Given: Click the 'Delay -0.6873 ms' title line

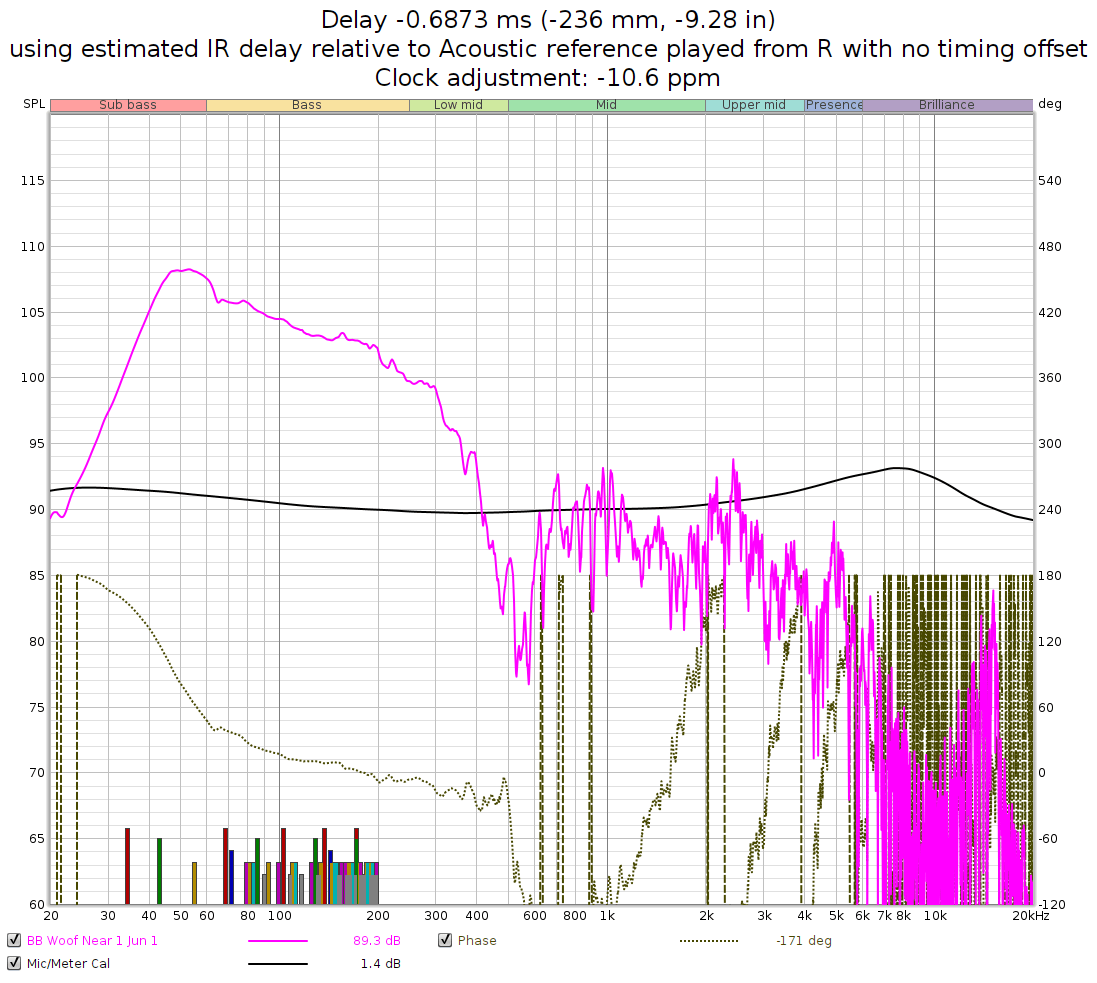Looking at the screenshot, I should click(x=548, y=20).
